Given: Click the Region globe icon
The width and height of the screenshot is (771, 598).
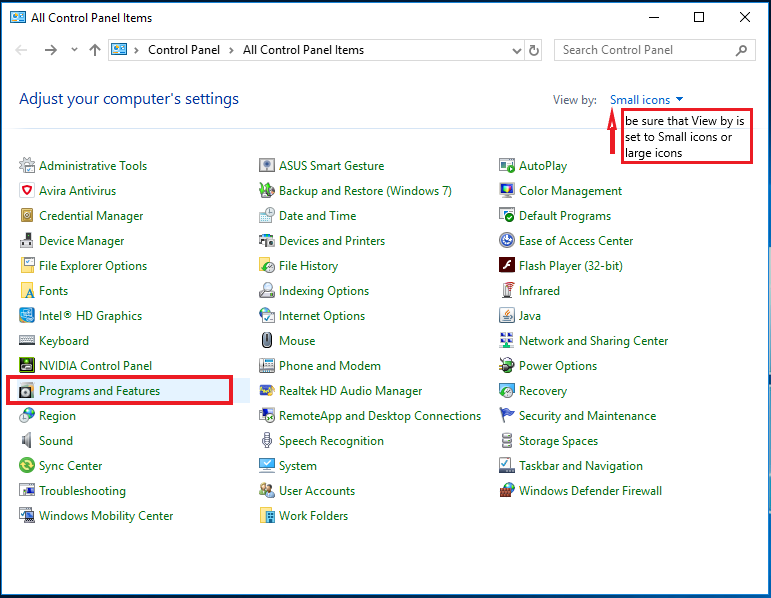Looking at the screenshot, I should point(27,416).
